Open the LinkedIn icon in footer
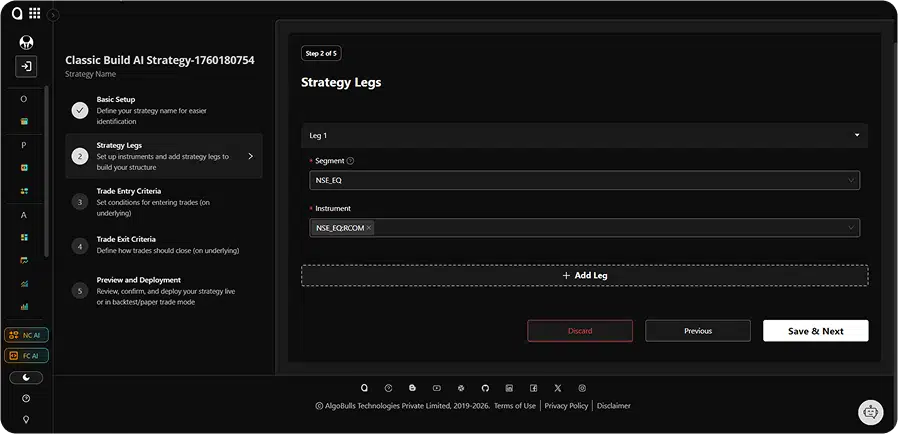 click(x=509, y=388)
